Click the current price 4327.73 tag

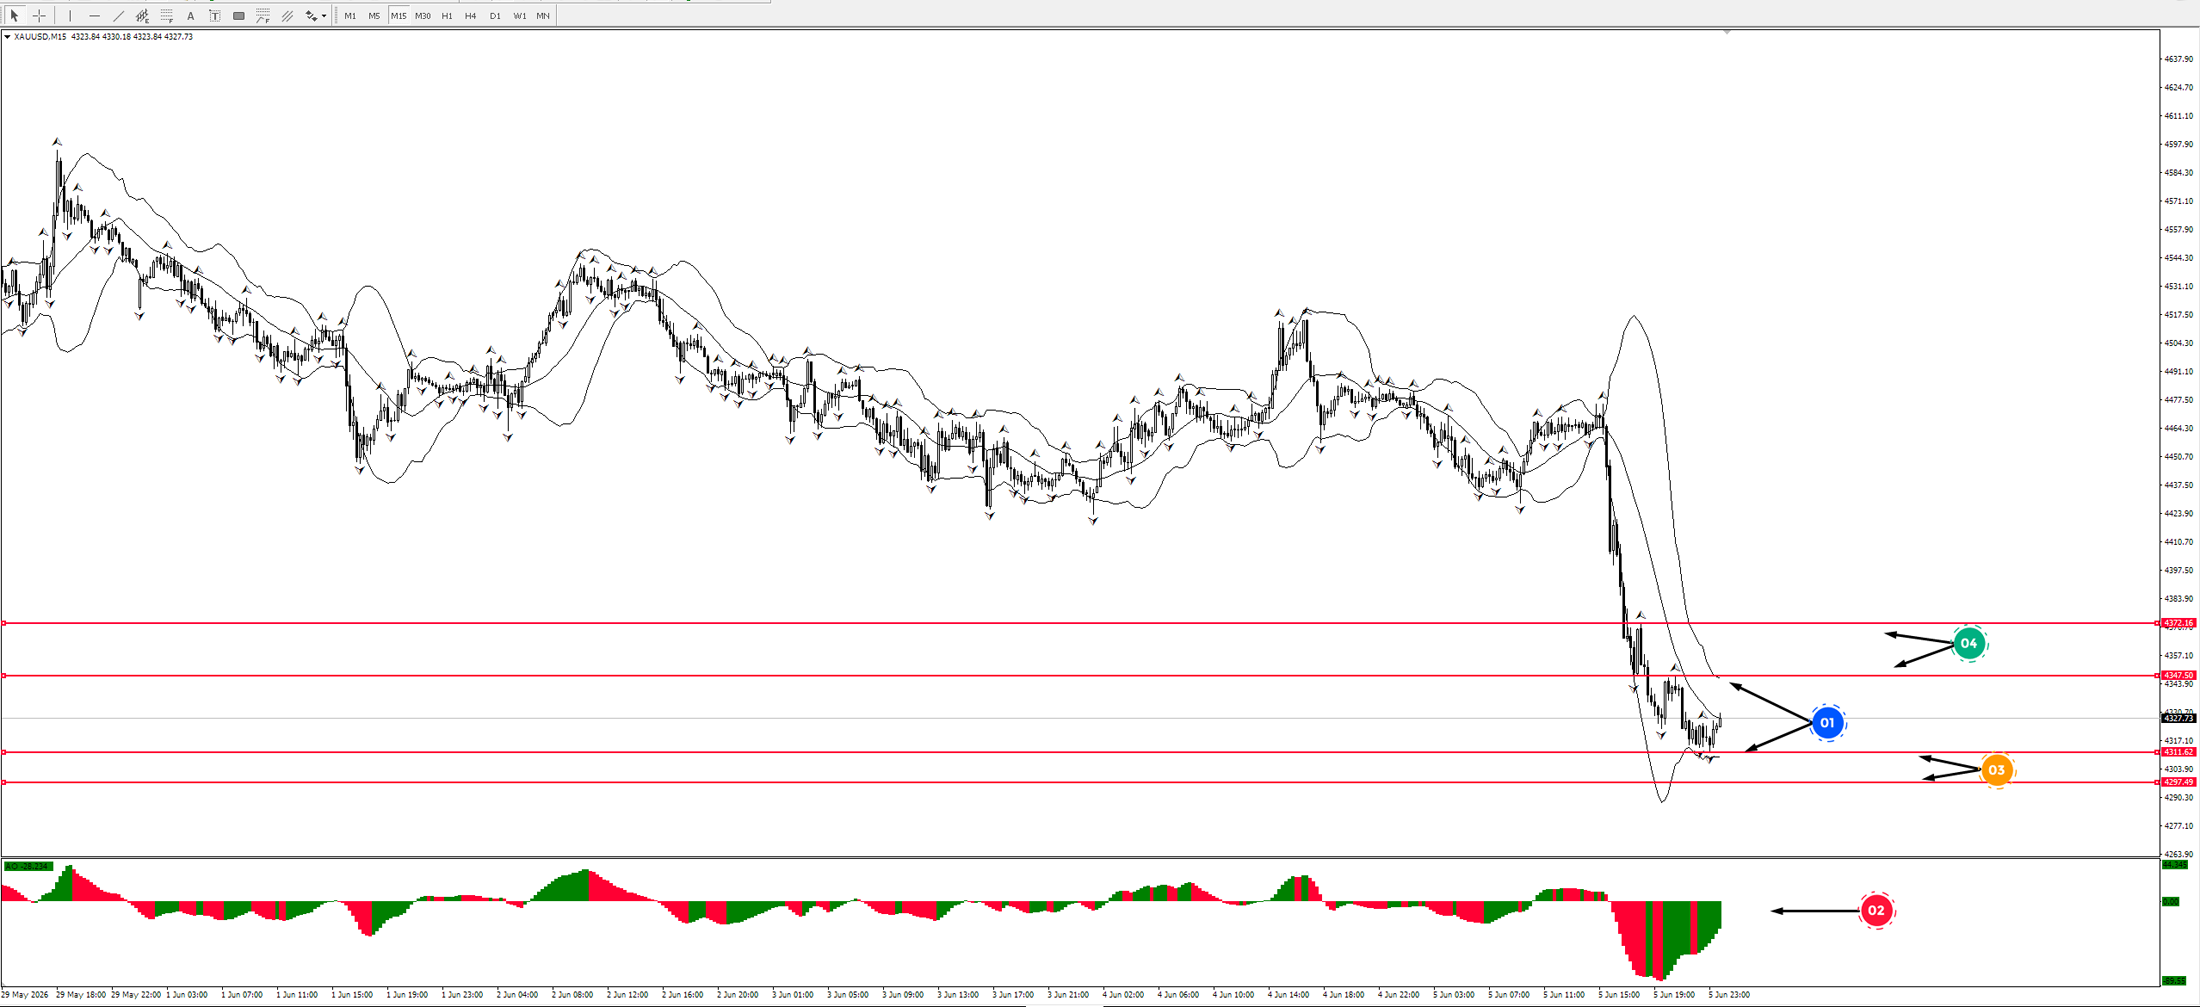coord(2179,718)
